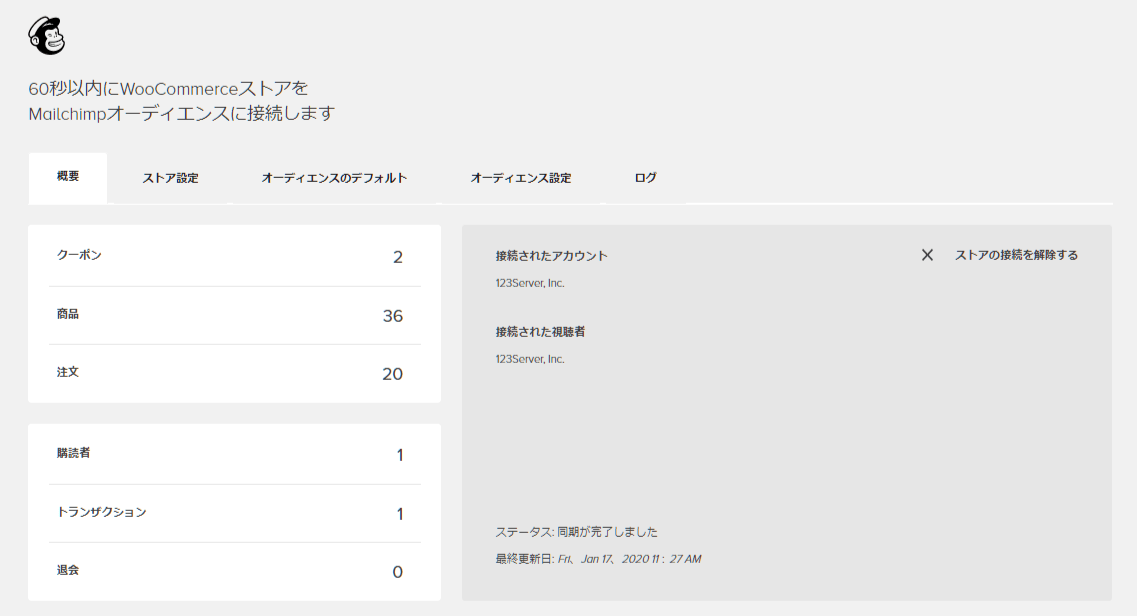Go to the オーディエンス設定 tab
The height and width of the screenshot is (616, 1137).
pos(521,178)
